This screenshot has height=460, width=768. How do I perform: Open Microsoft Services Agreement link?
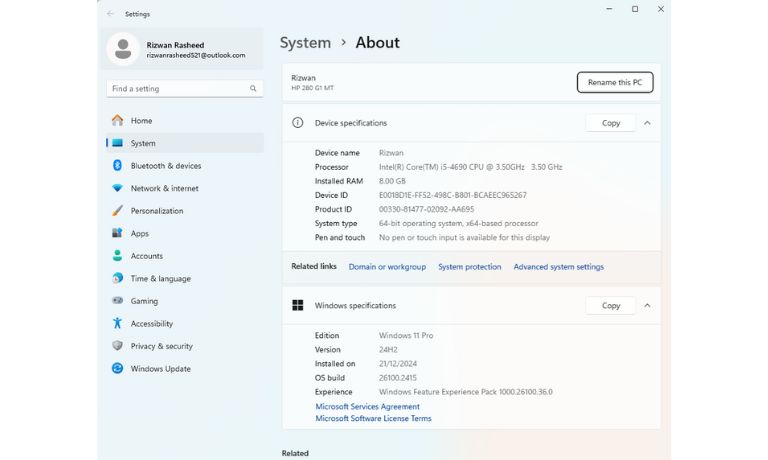pos(367,407)
